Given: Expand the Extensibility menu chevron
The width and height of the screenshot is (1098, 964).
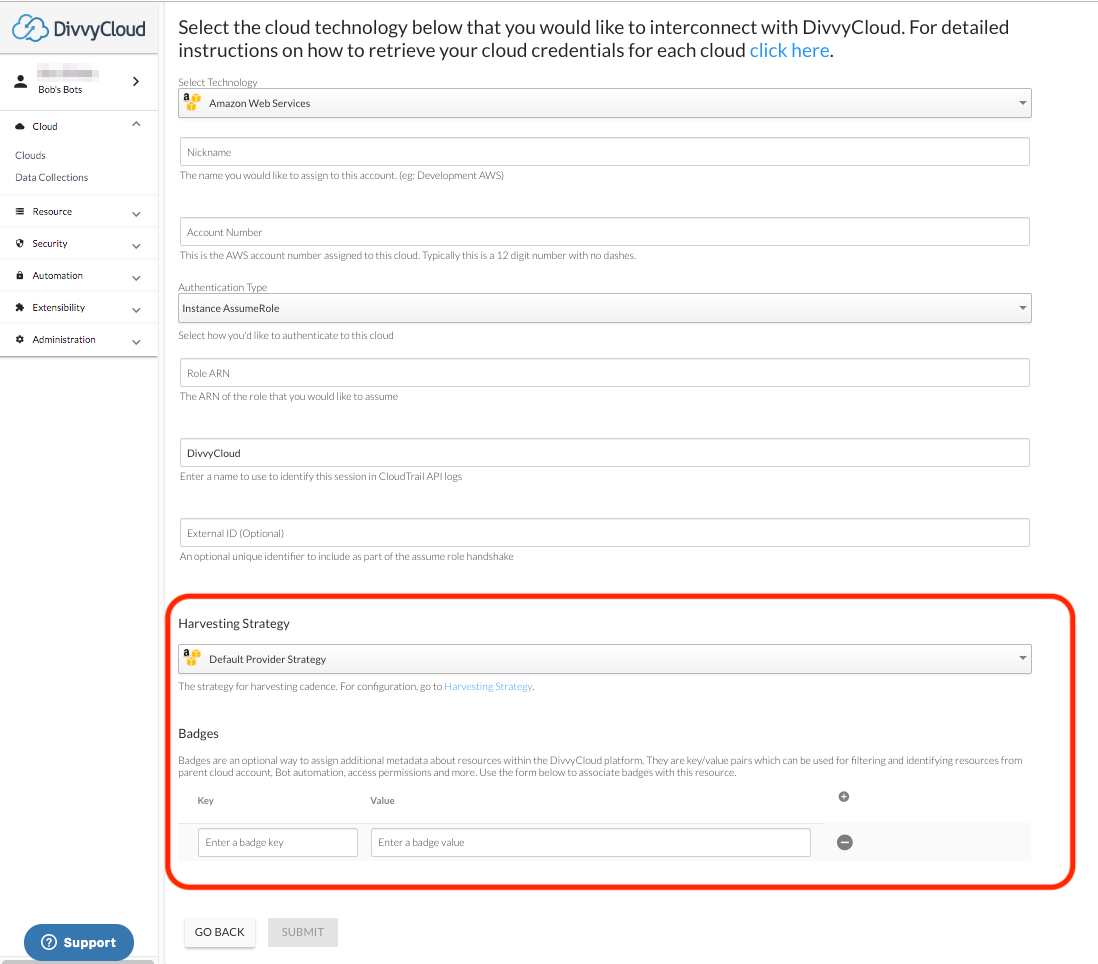Looking at the screenshot, I should (x=136, y=310).
